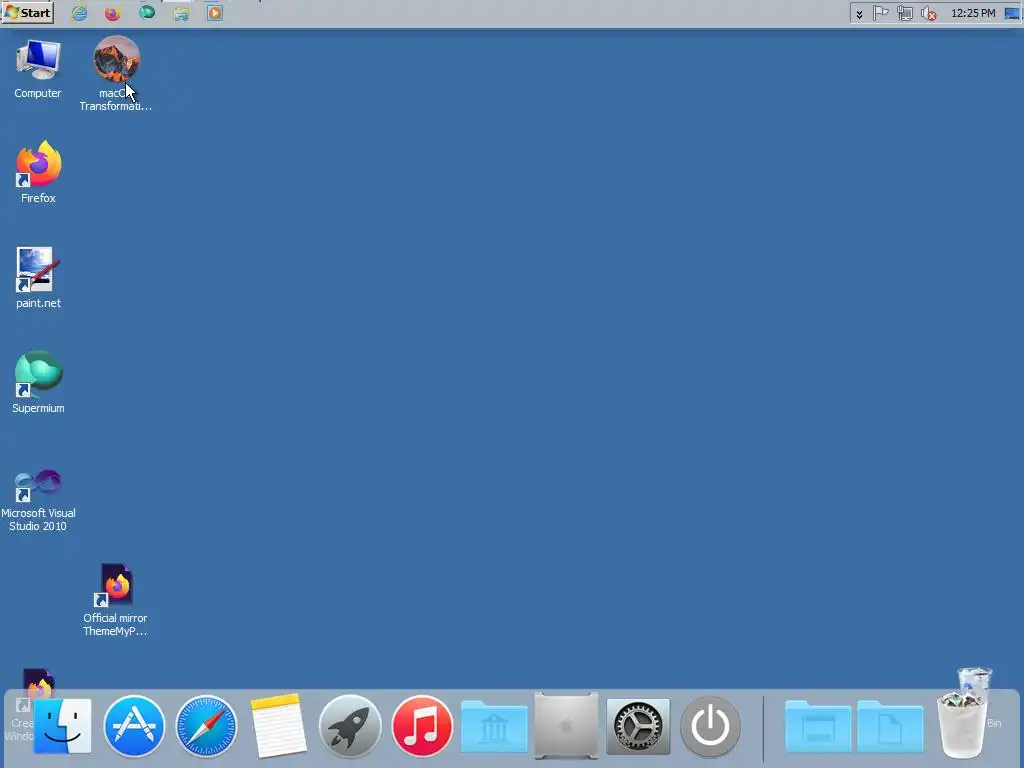Launch Internet Explorer from quick launch
The width and height of the screenshot is (1024, 768).
pyautogui.click(x=80, y=13)
